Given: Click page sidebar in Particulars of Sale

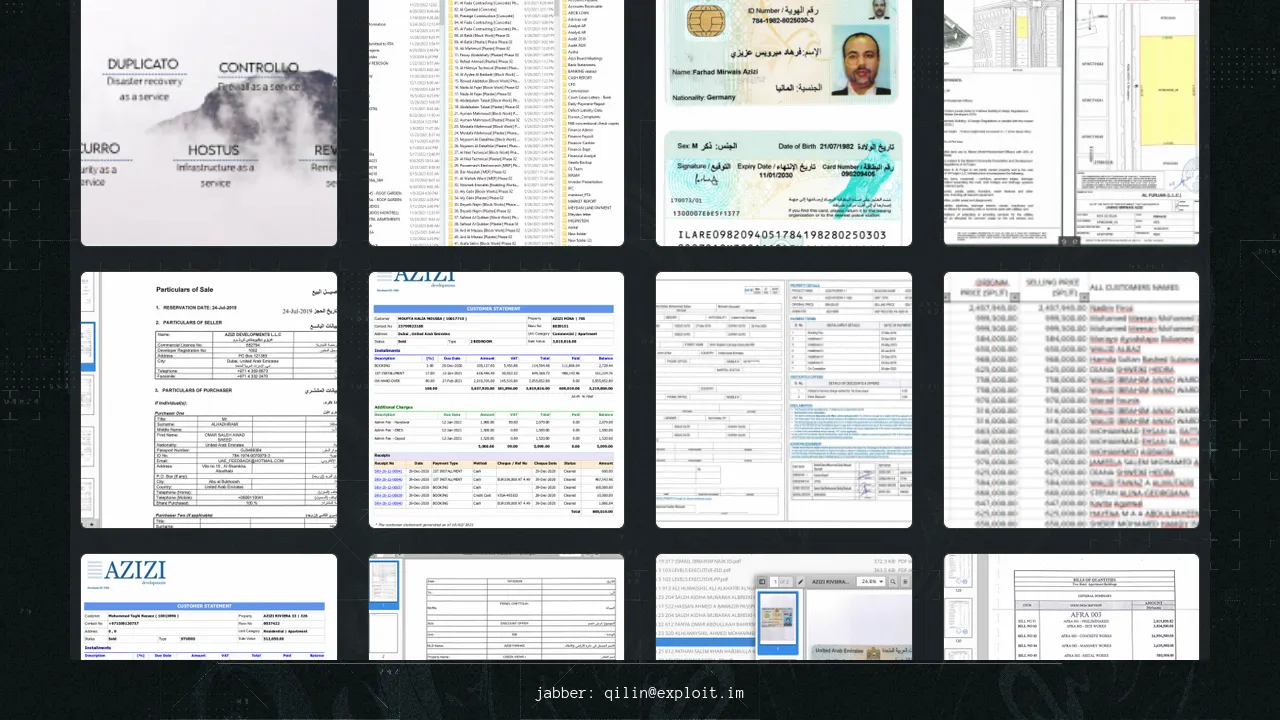Looking at the screenshot, I should click(x=89, y=400).
